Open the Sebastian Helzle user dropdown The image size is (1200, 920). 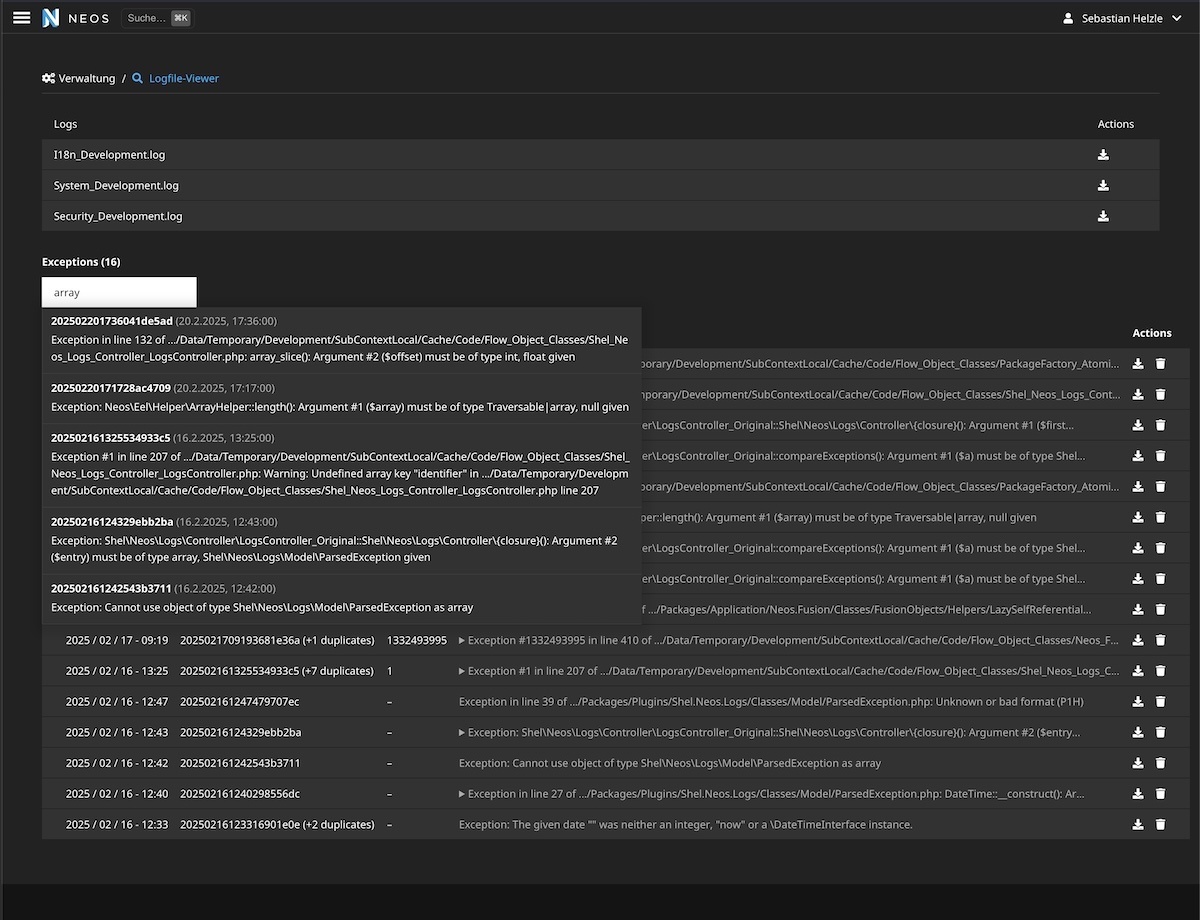click(x=1122, y=18)
